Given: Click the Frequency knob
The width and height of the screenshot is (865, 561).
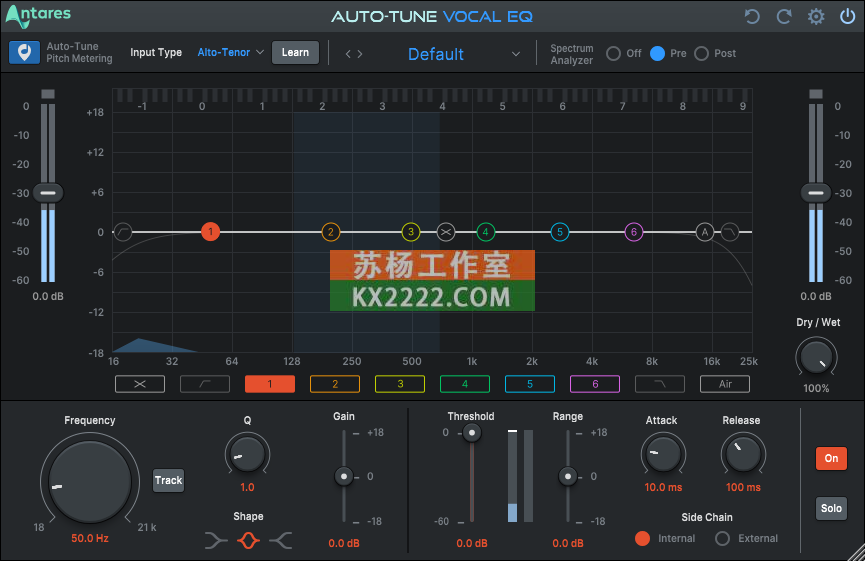Looking at the screenshot, I should (89, 482).
